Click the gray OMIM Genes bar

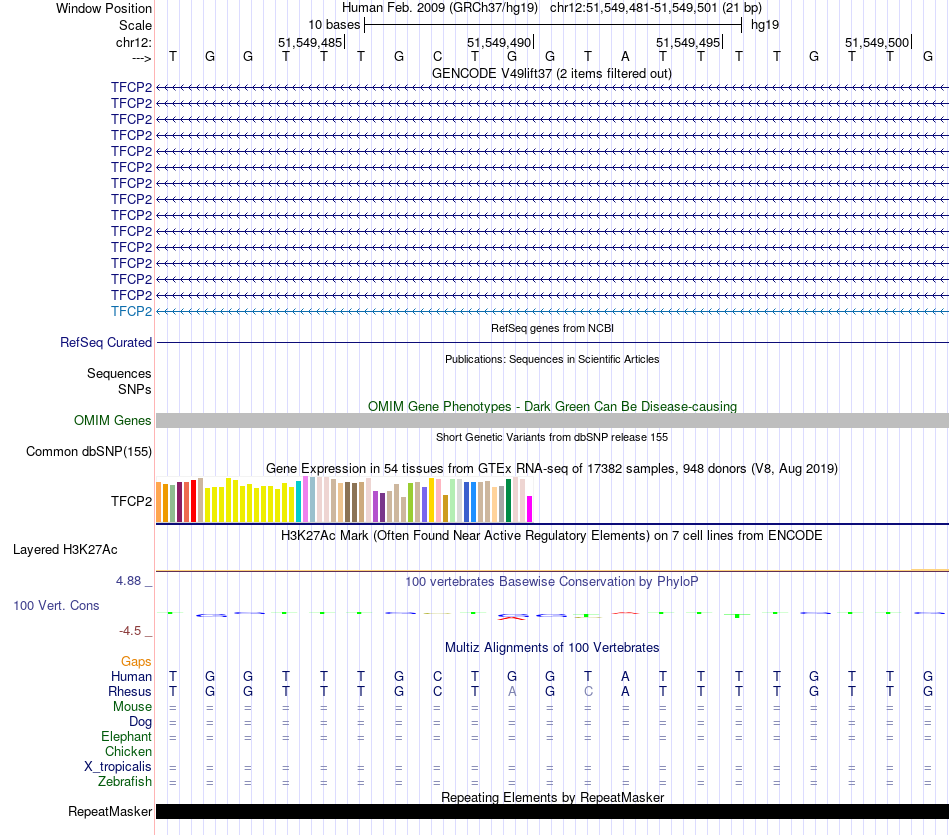click(552, 421)
